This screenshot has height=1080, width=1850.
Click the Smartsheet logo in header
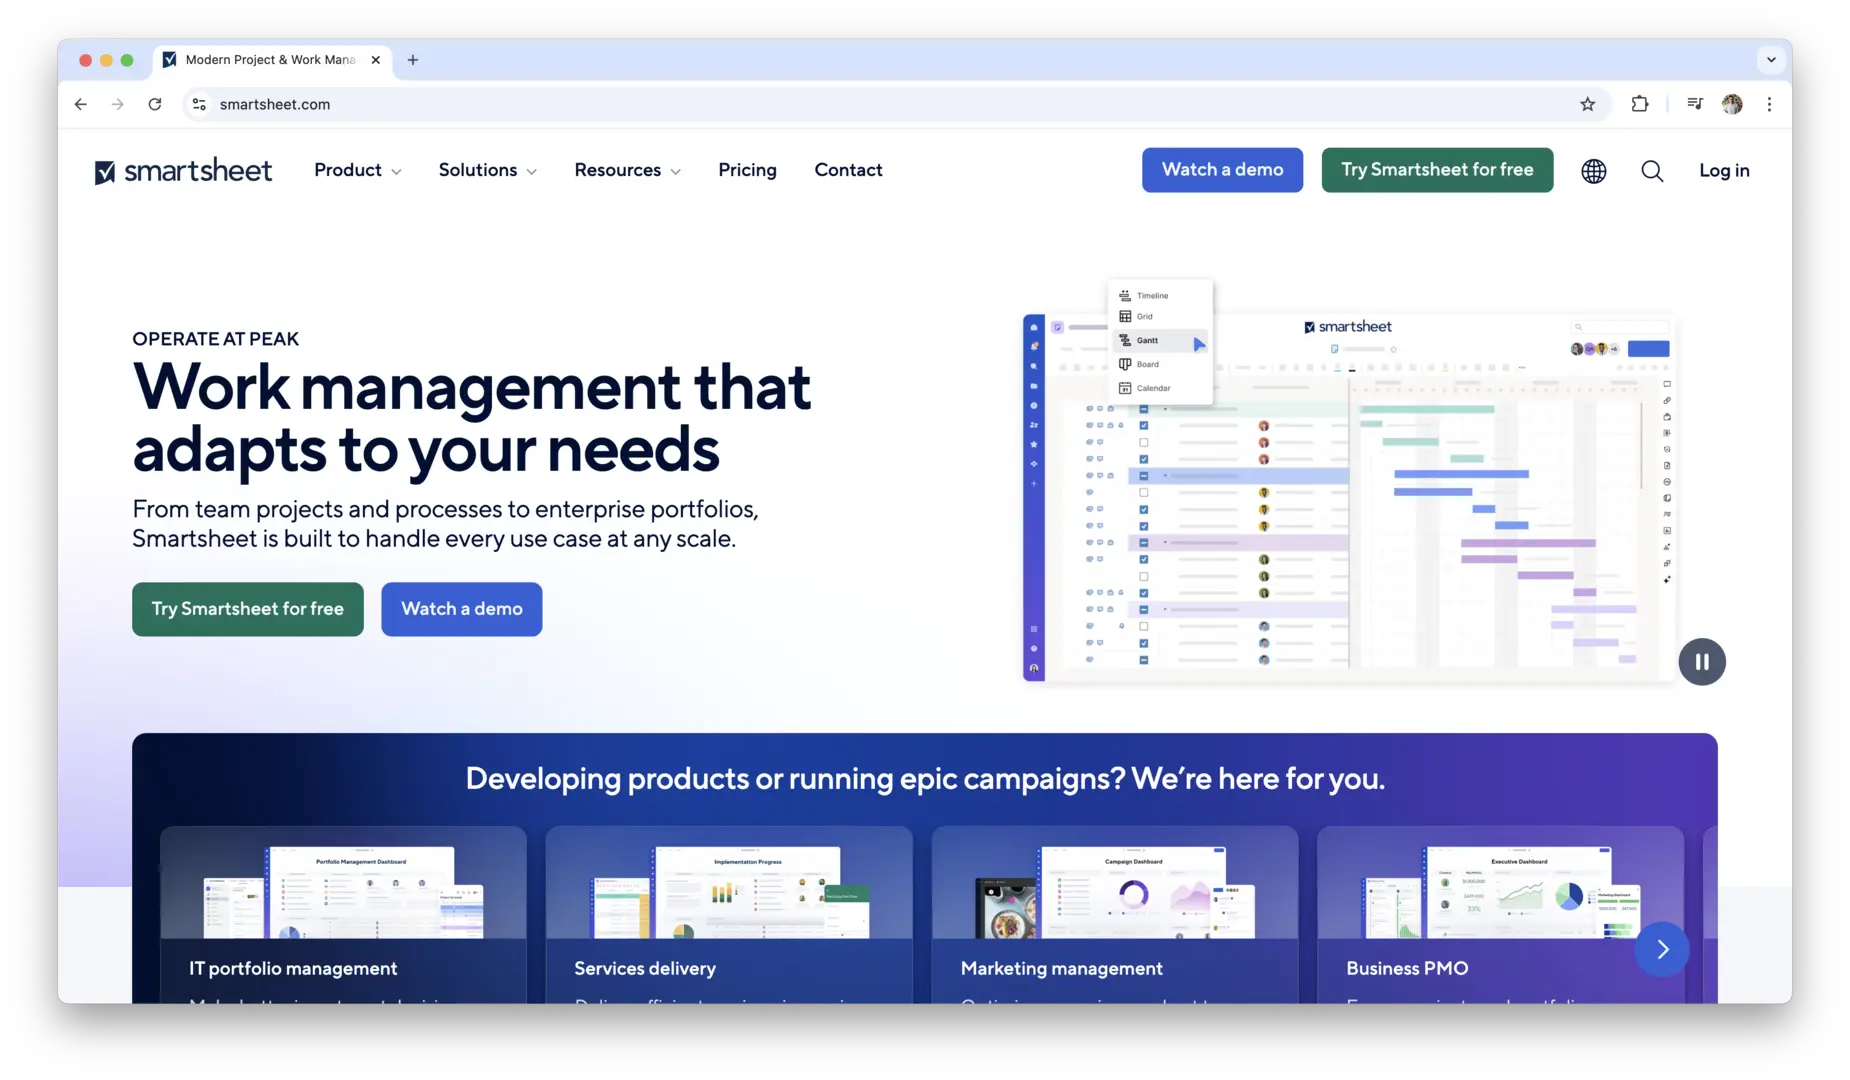(x=183, y=171)
